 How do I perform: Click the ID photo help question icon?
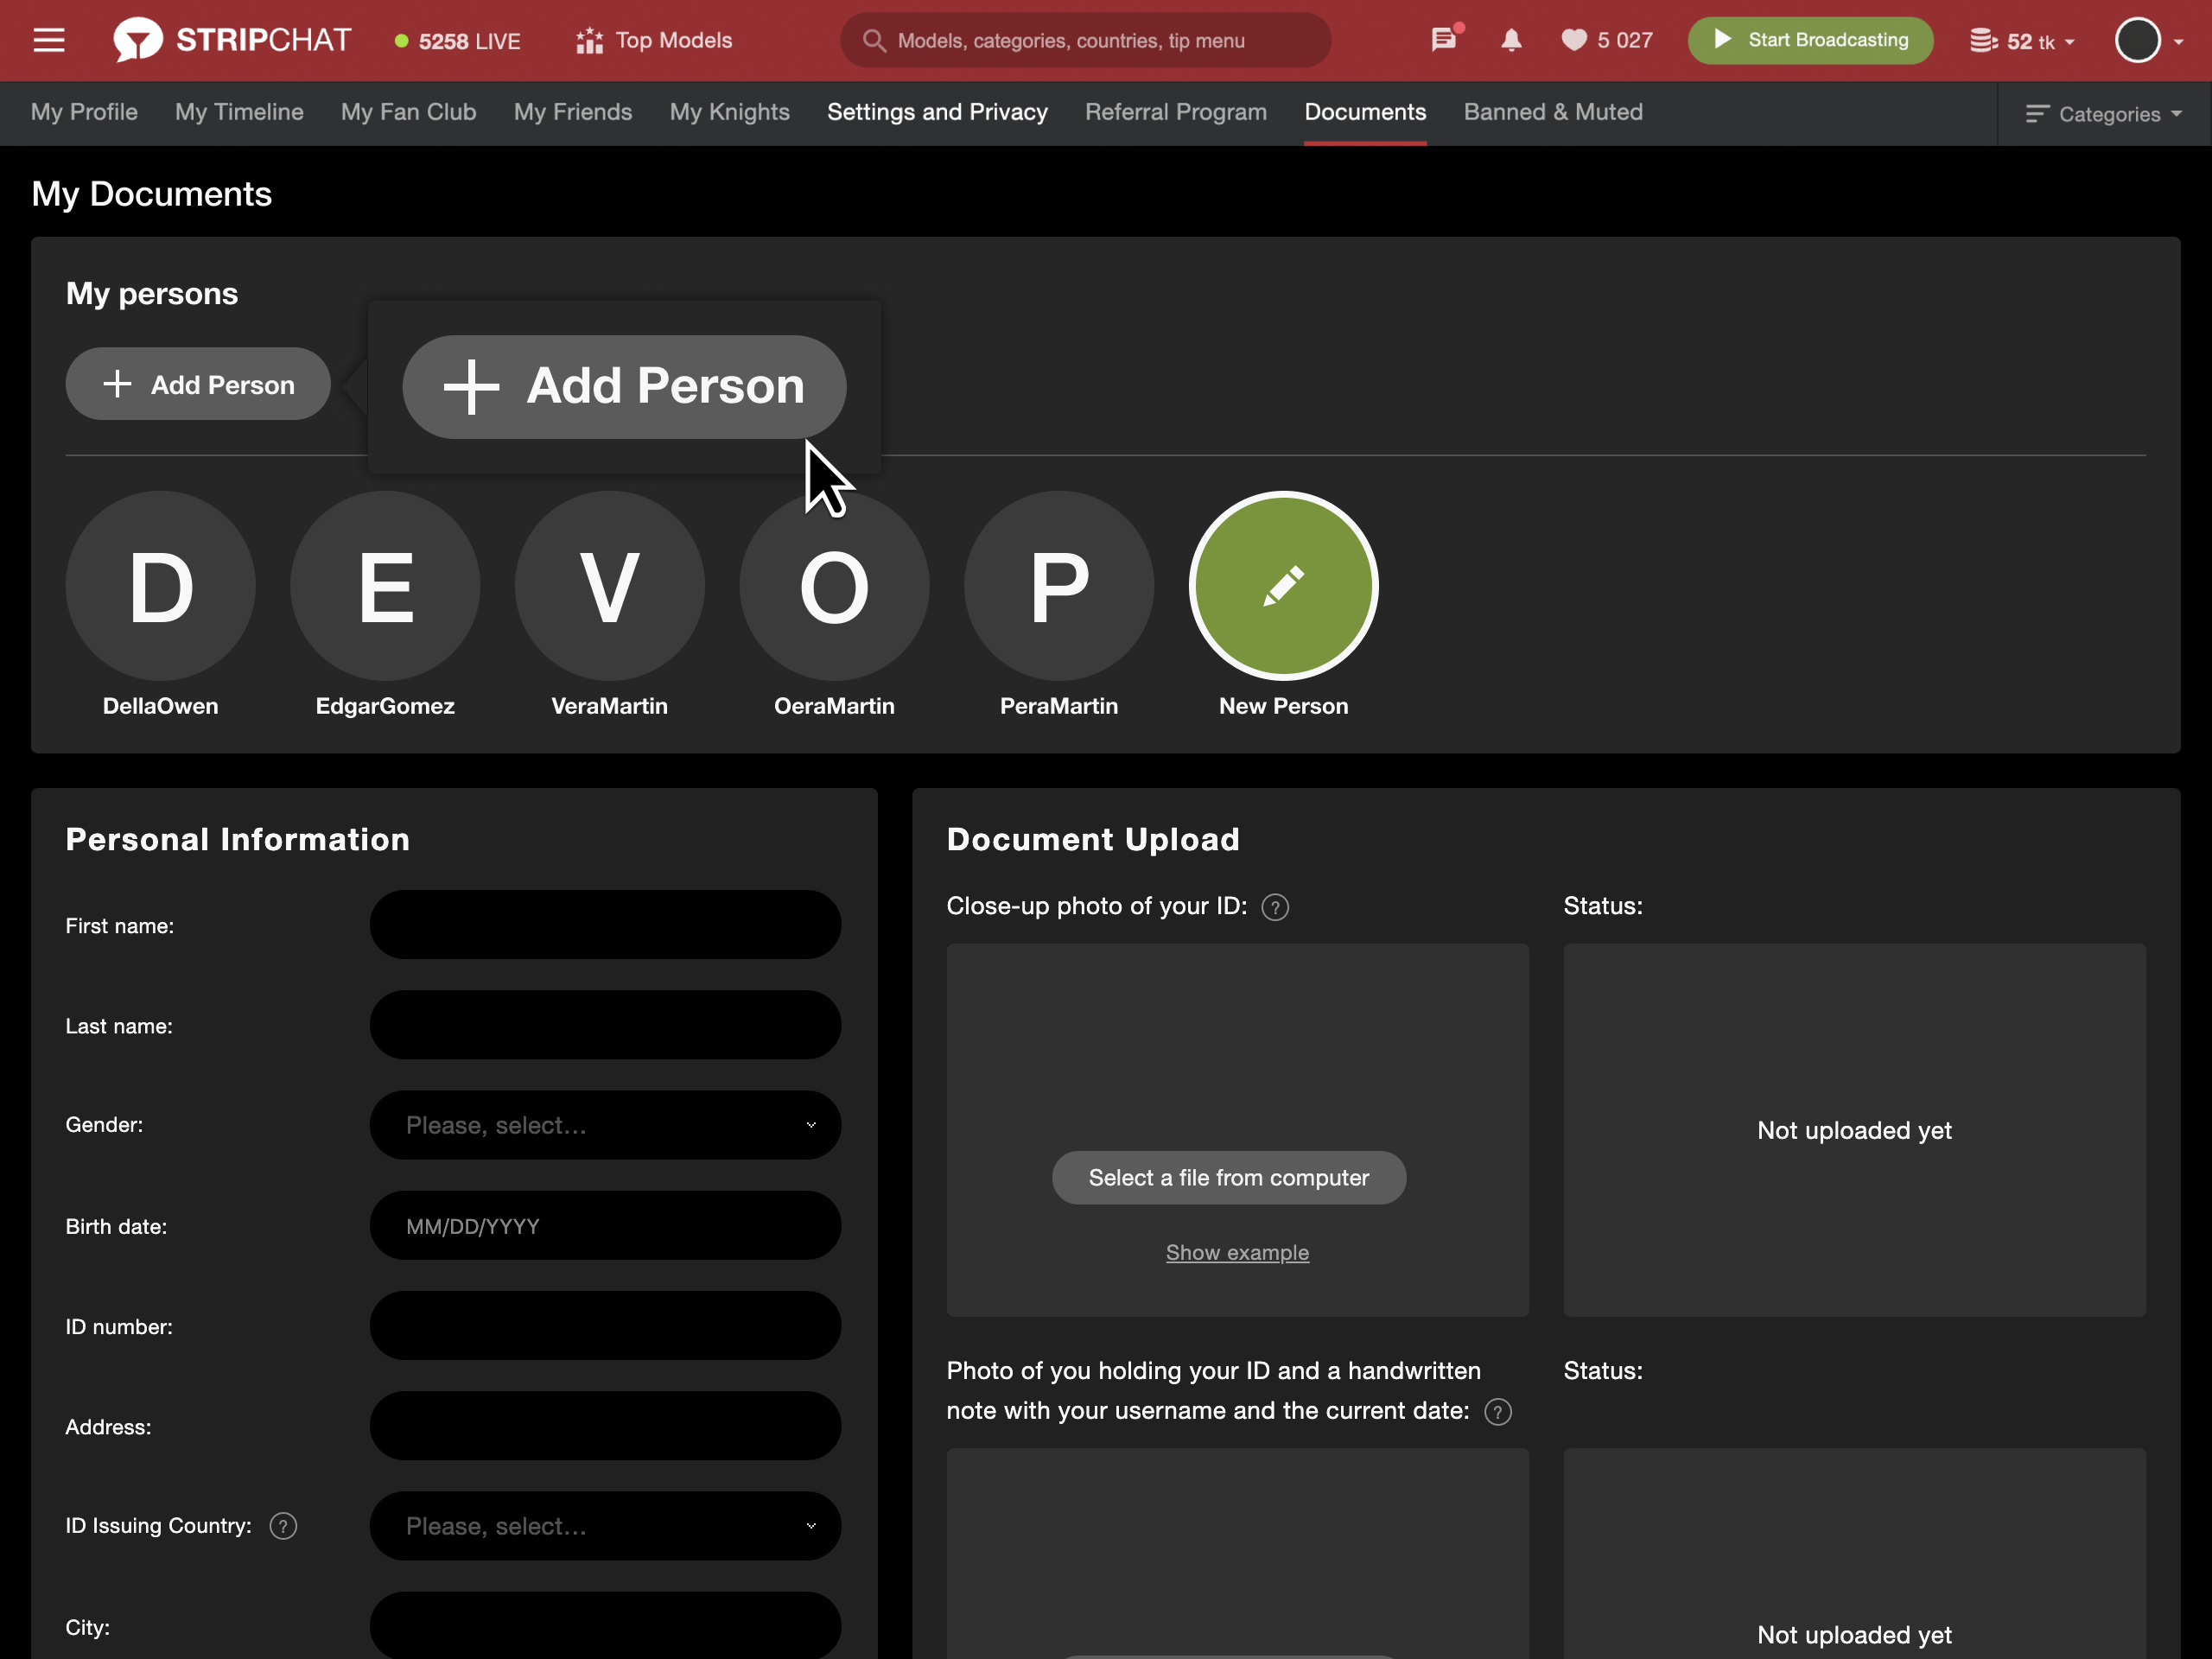tap(1275, 907)
